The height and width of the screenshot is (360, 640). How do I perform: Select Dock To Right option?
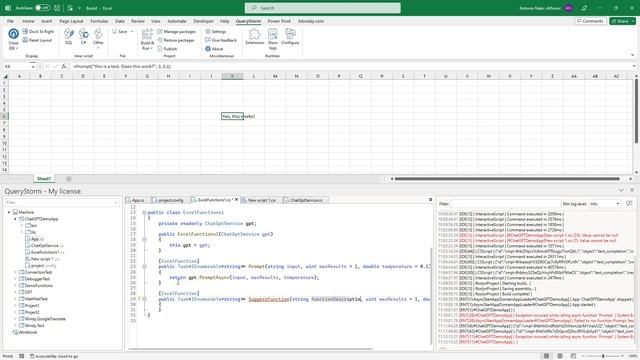click(38, 31)
